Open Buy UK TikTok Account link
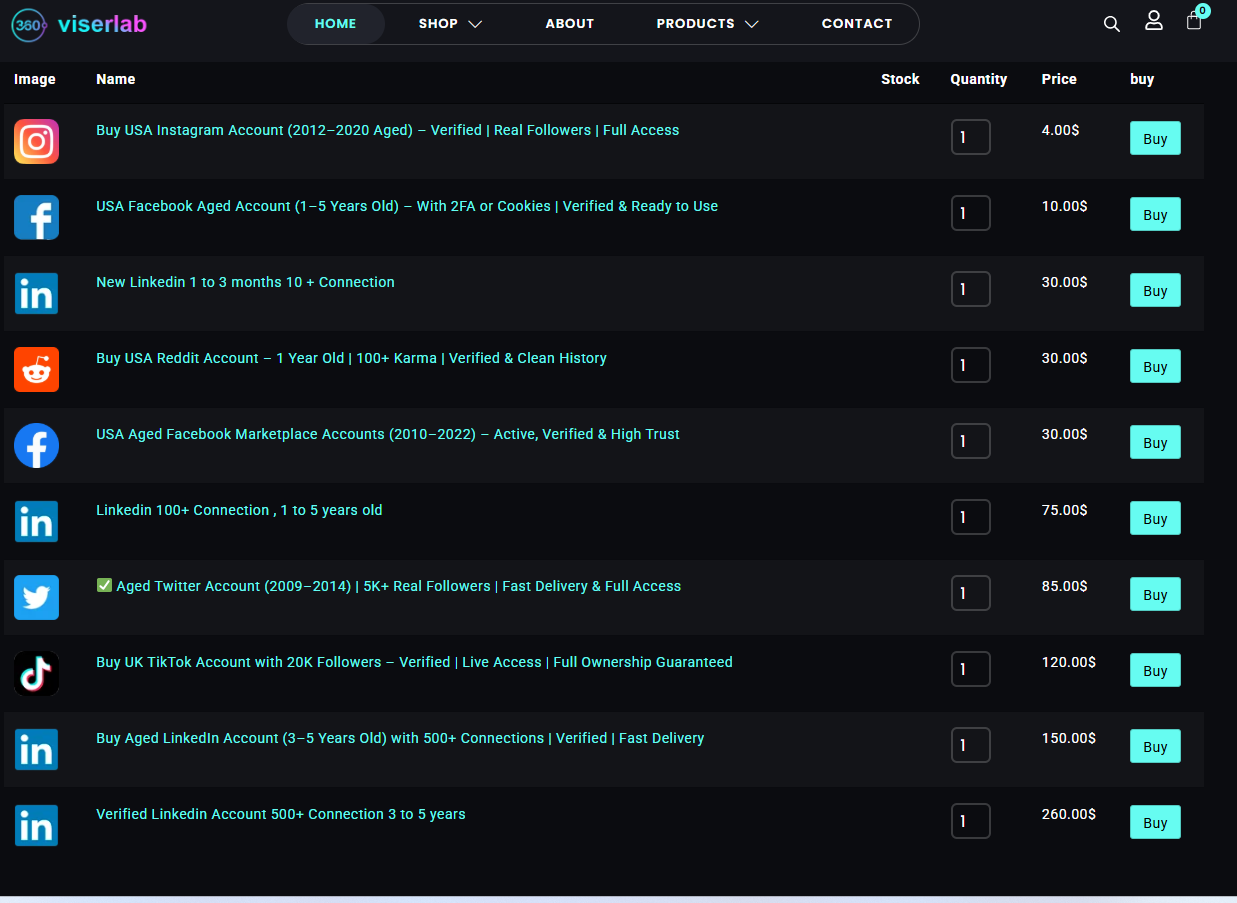 [414, 662]
